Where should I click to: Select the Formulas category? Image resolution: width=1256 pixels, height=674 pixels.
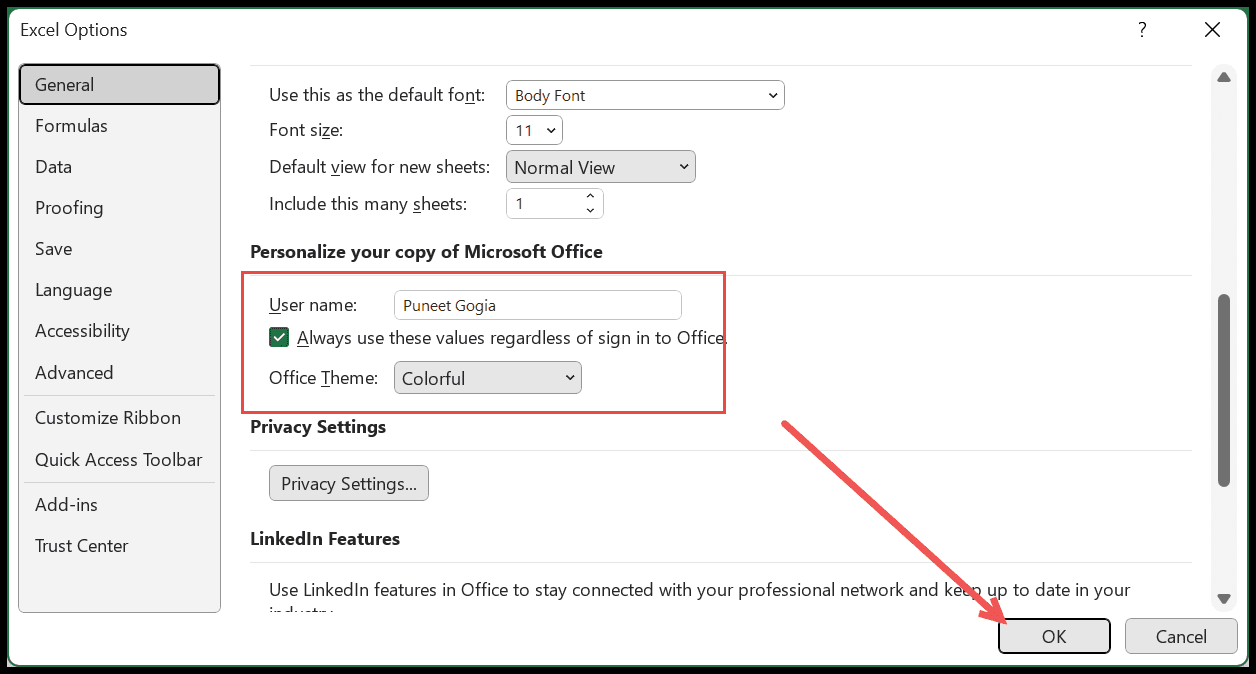tap(71, 126)
